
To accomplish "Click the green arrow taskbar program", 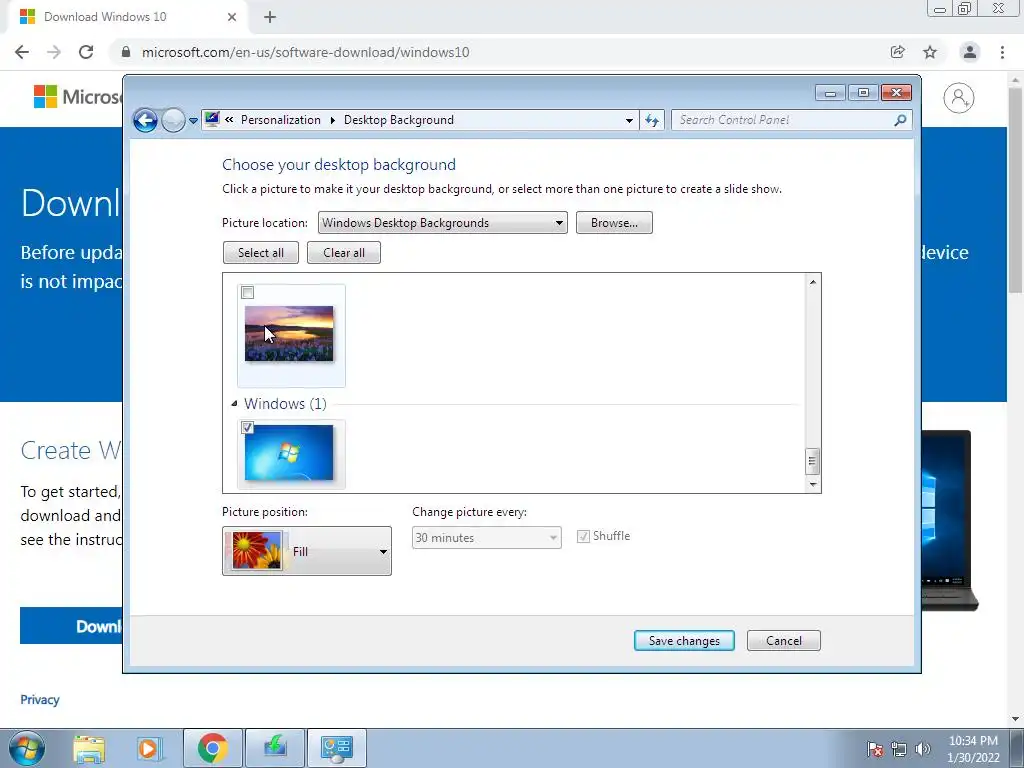I will (x=275, y=748).
